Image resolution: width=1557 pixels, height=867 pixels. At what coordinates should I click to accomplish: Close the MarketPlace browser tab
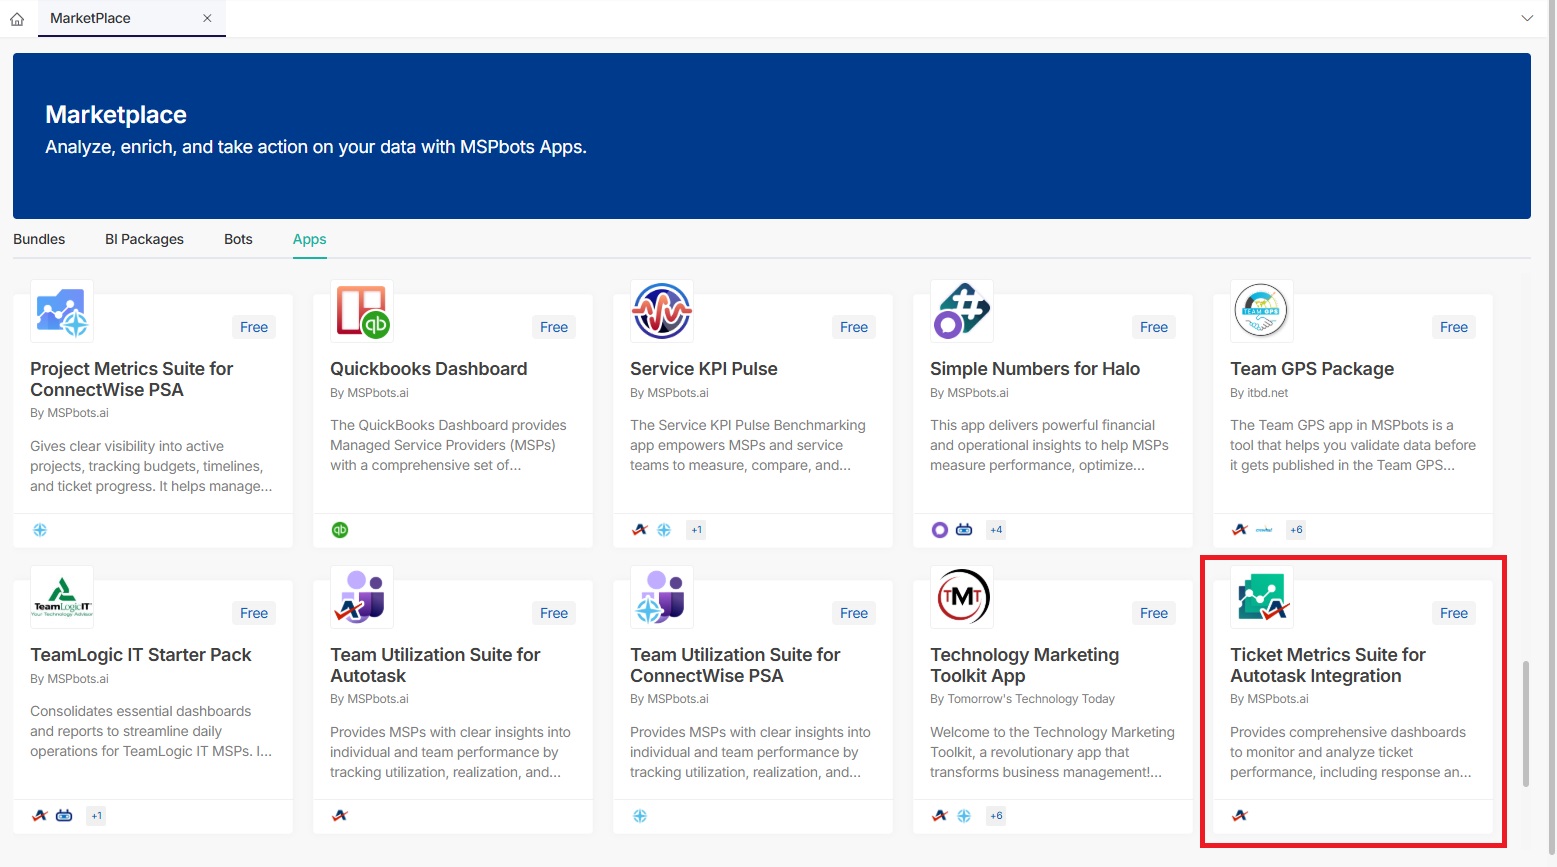(x=207, y=18)
